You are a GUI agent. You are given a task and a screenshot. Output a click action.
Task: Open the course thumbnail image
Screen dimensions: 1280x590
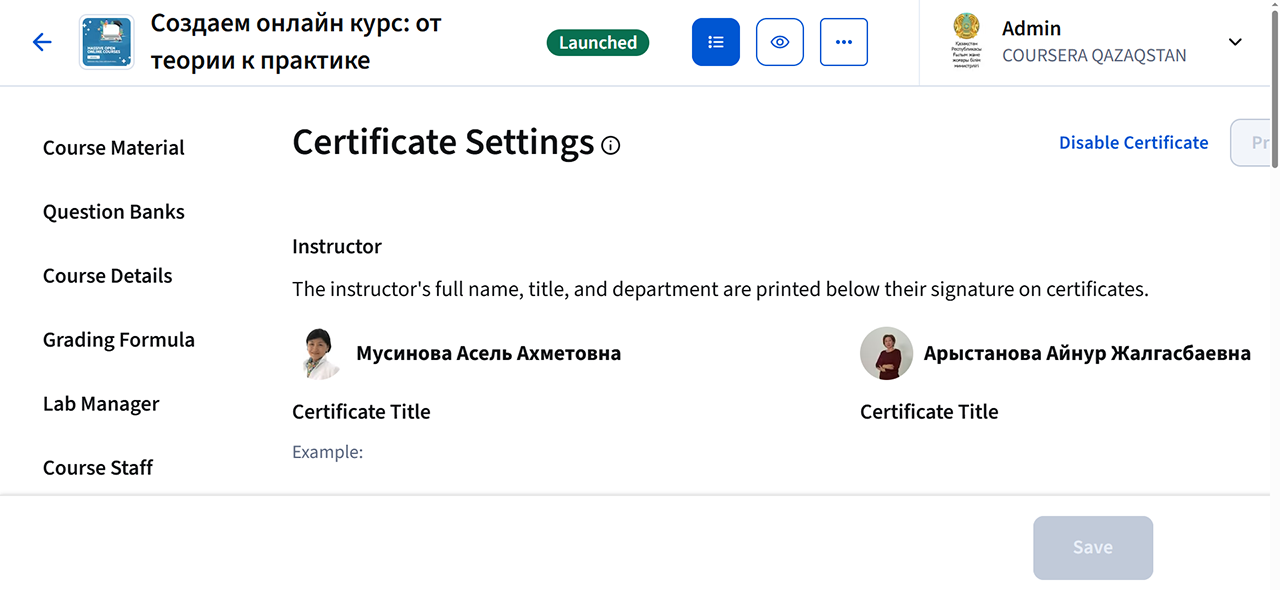coord(107,42)
